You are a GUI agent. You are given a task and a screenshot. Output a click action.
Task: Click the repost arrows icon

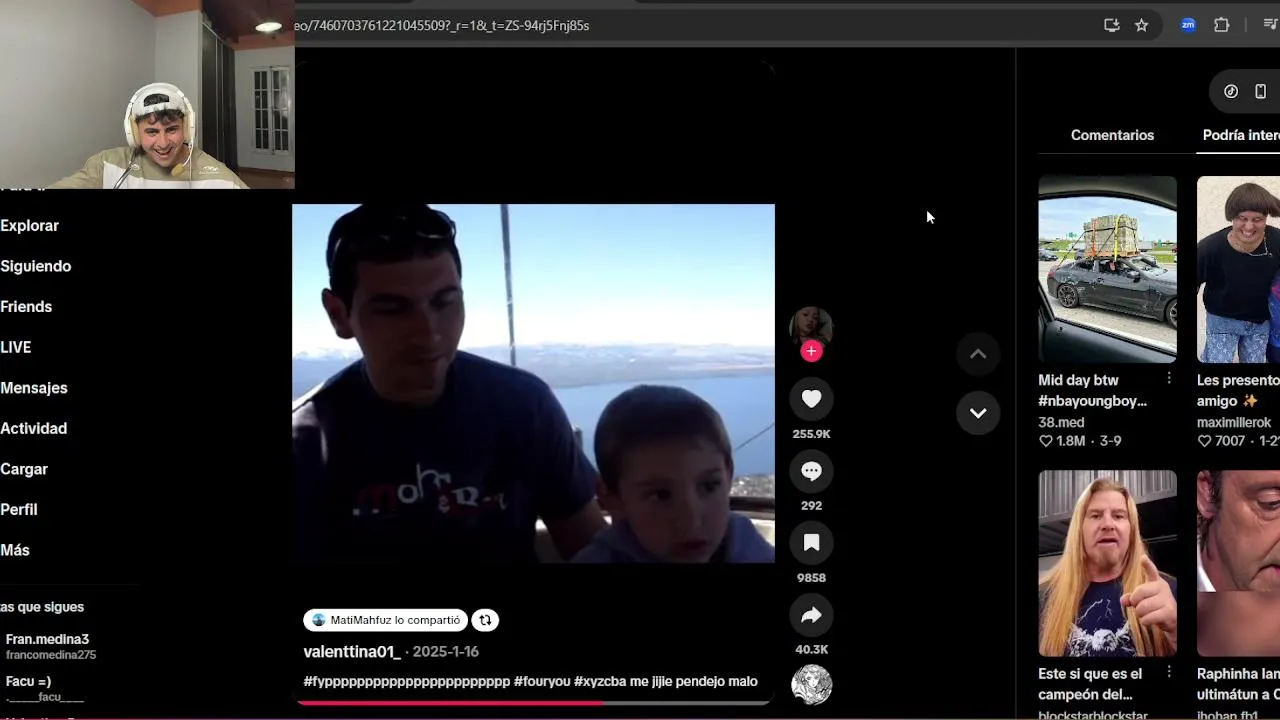485,620
